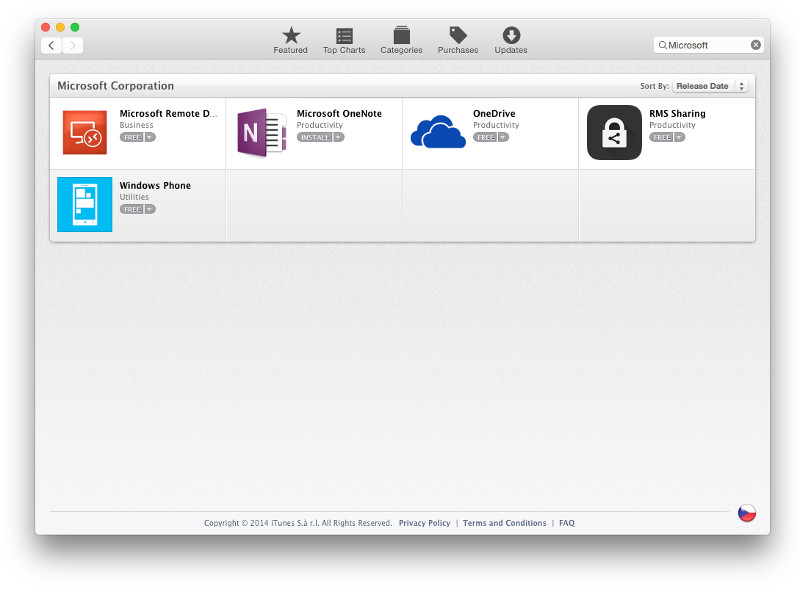Get Windows Phone with the FREE button
This screenshot has width=800, height=589.
tap(132, 209)
